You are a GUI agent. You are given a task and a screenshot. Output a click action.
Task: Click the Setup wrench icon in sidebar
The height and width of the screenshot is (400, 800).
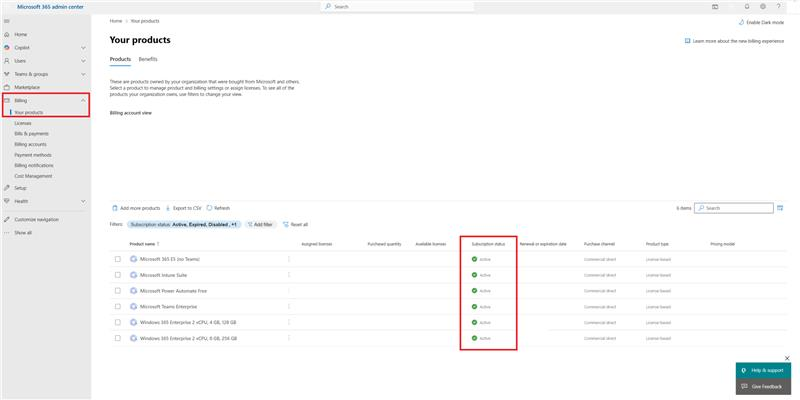pyautogui.click(x=7, y=188)
